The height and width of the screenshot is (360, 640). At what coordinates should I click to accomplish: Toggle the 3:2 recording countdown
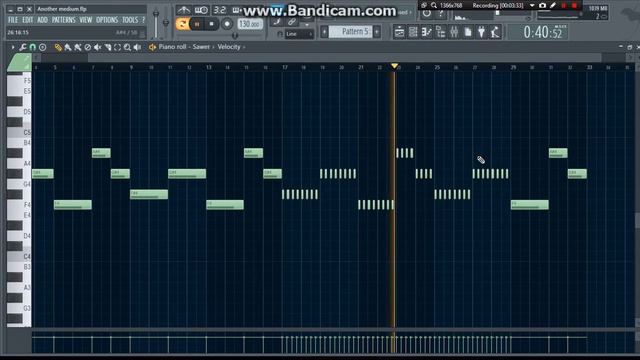click(220, 10)
